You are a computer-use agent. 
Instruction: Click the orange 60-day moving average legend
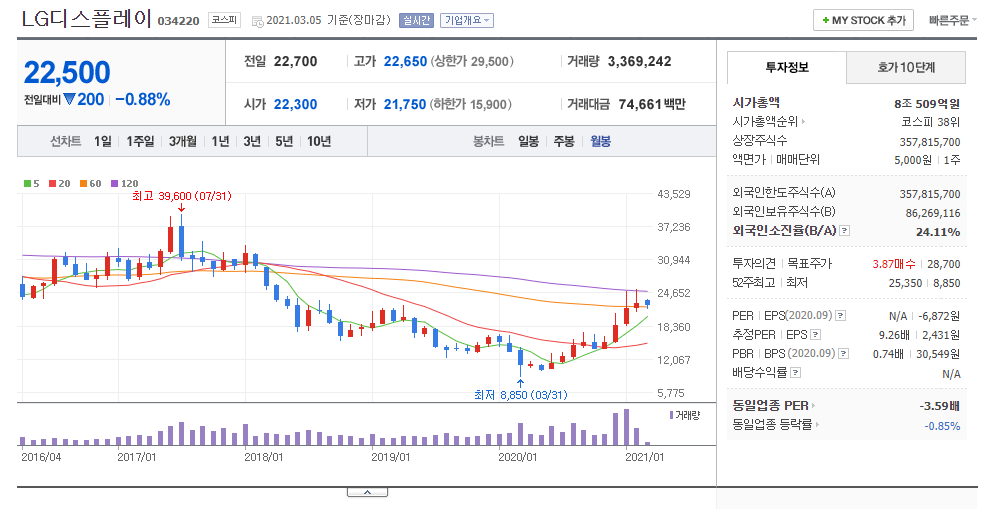(91, 184)
